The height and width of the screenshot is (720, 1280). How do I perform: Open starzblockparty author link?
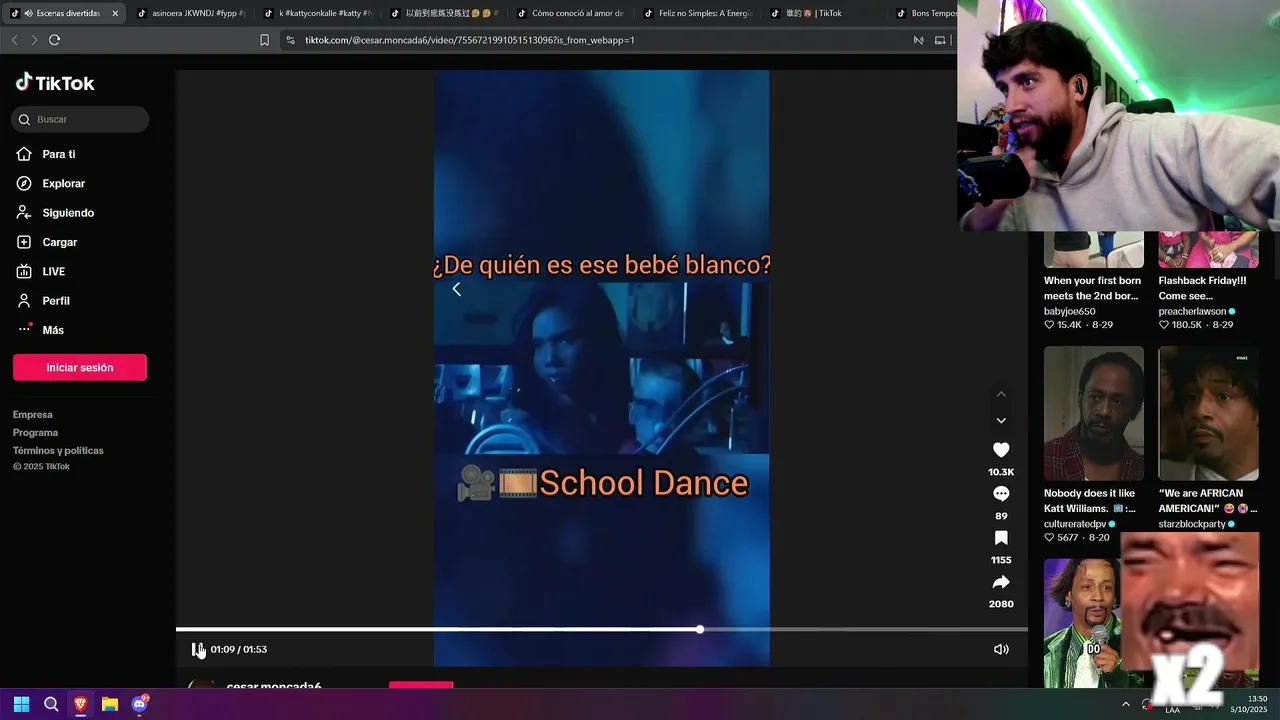(1191, 524)
